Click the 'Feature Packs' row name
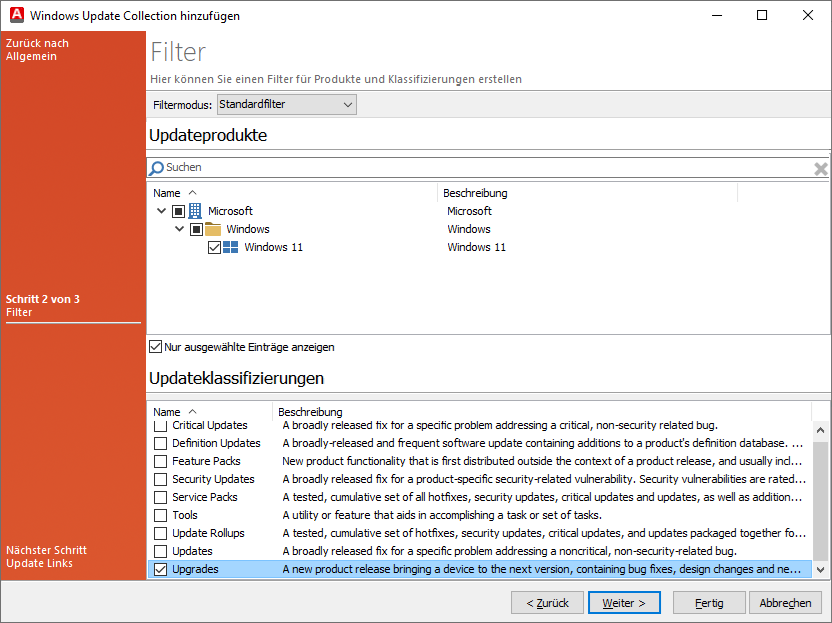The height and width of the screenshot is (623, 832). point(206,461)
